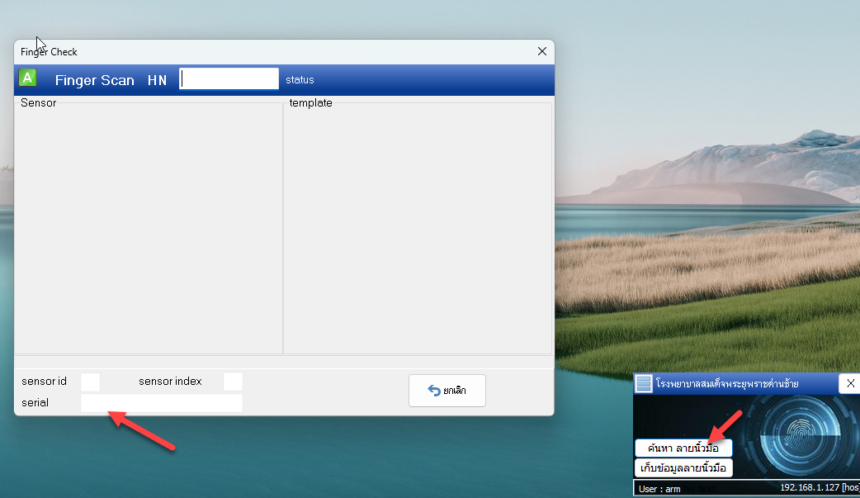Click the ยกเลิก cancel button
Image resolution: width=860 pixels, height=498 pixels.
coord(447,391)
